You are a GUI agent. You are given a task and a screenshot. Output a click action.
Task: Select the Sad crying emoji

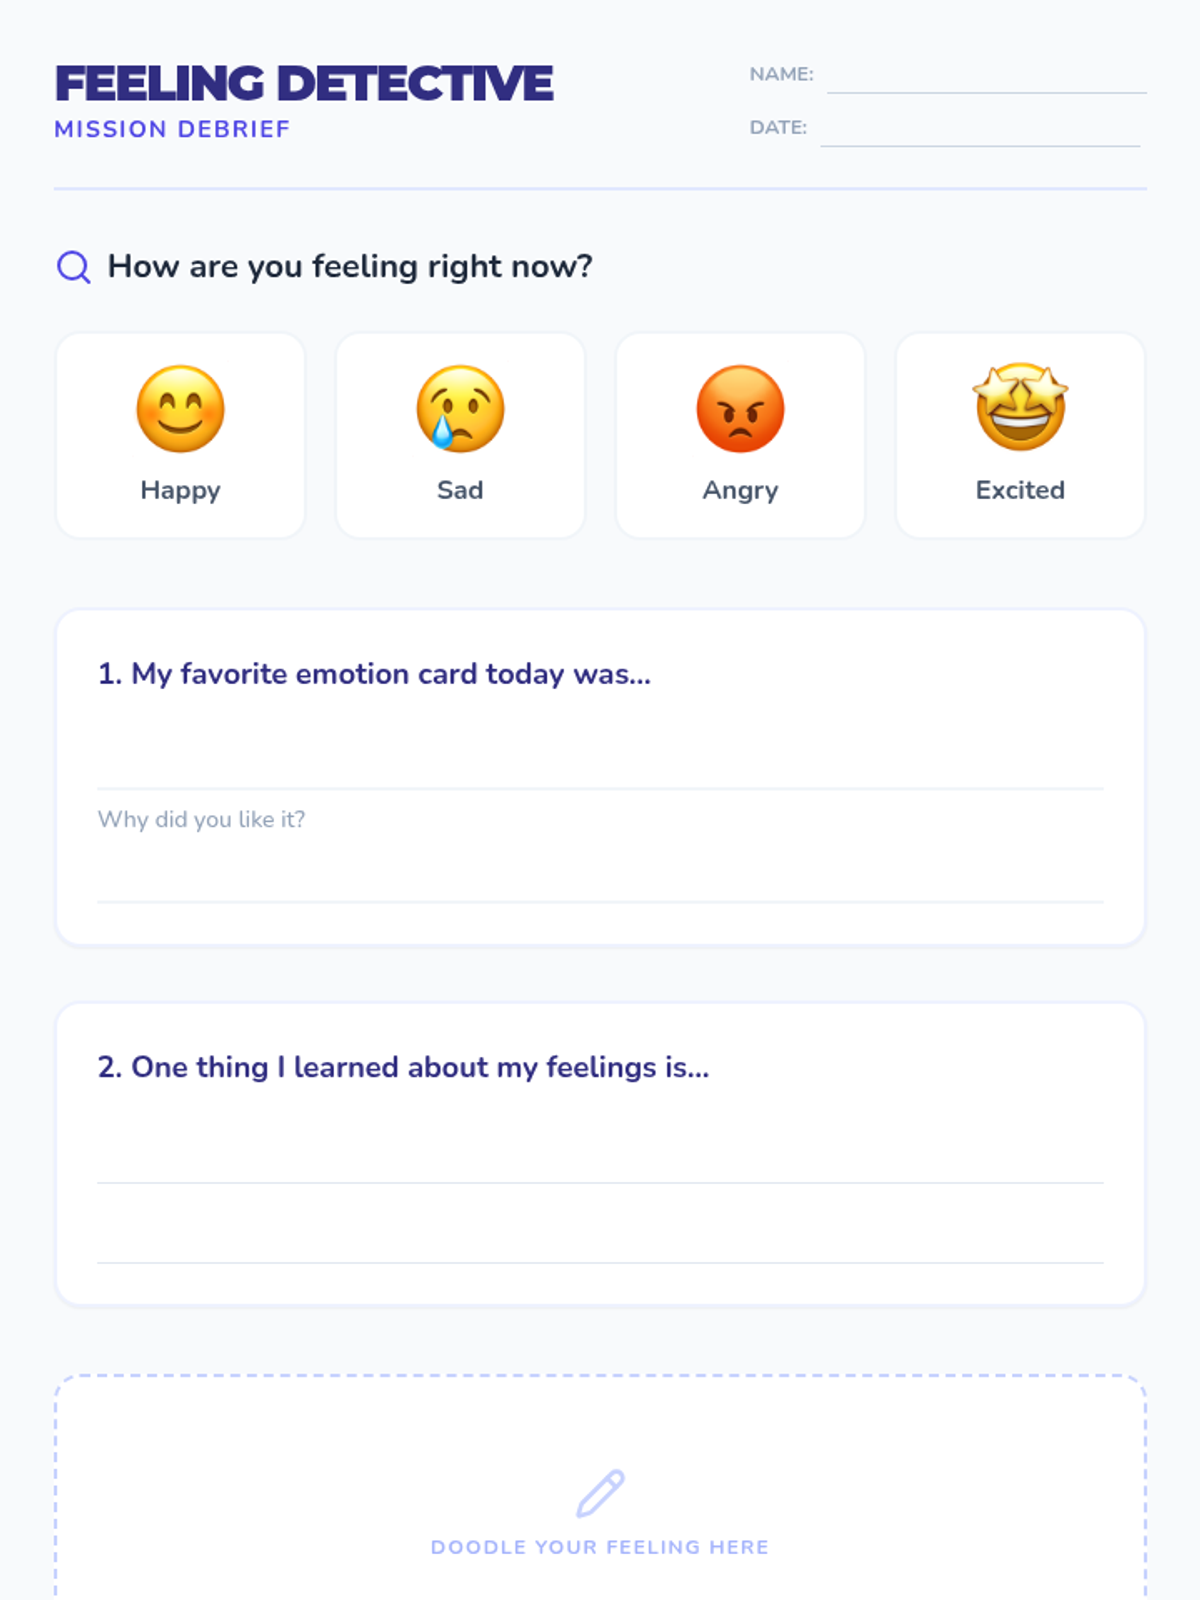460,409
